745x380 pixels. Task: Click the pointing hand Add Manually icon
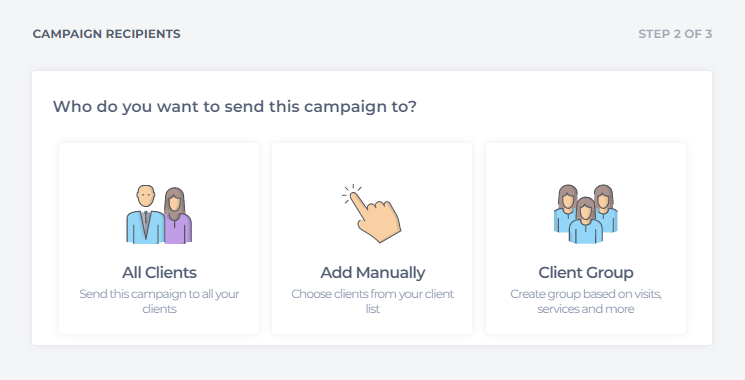point(372,213)
